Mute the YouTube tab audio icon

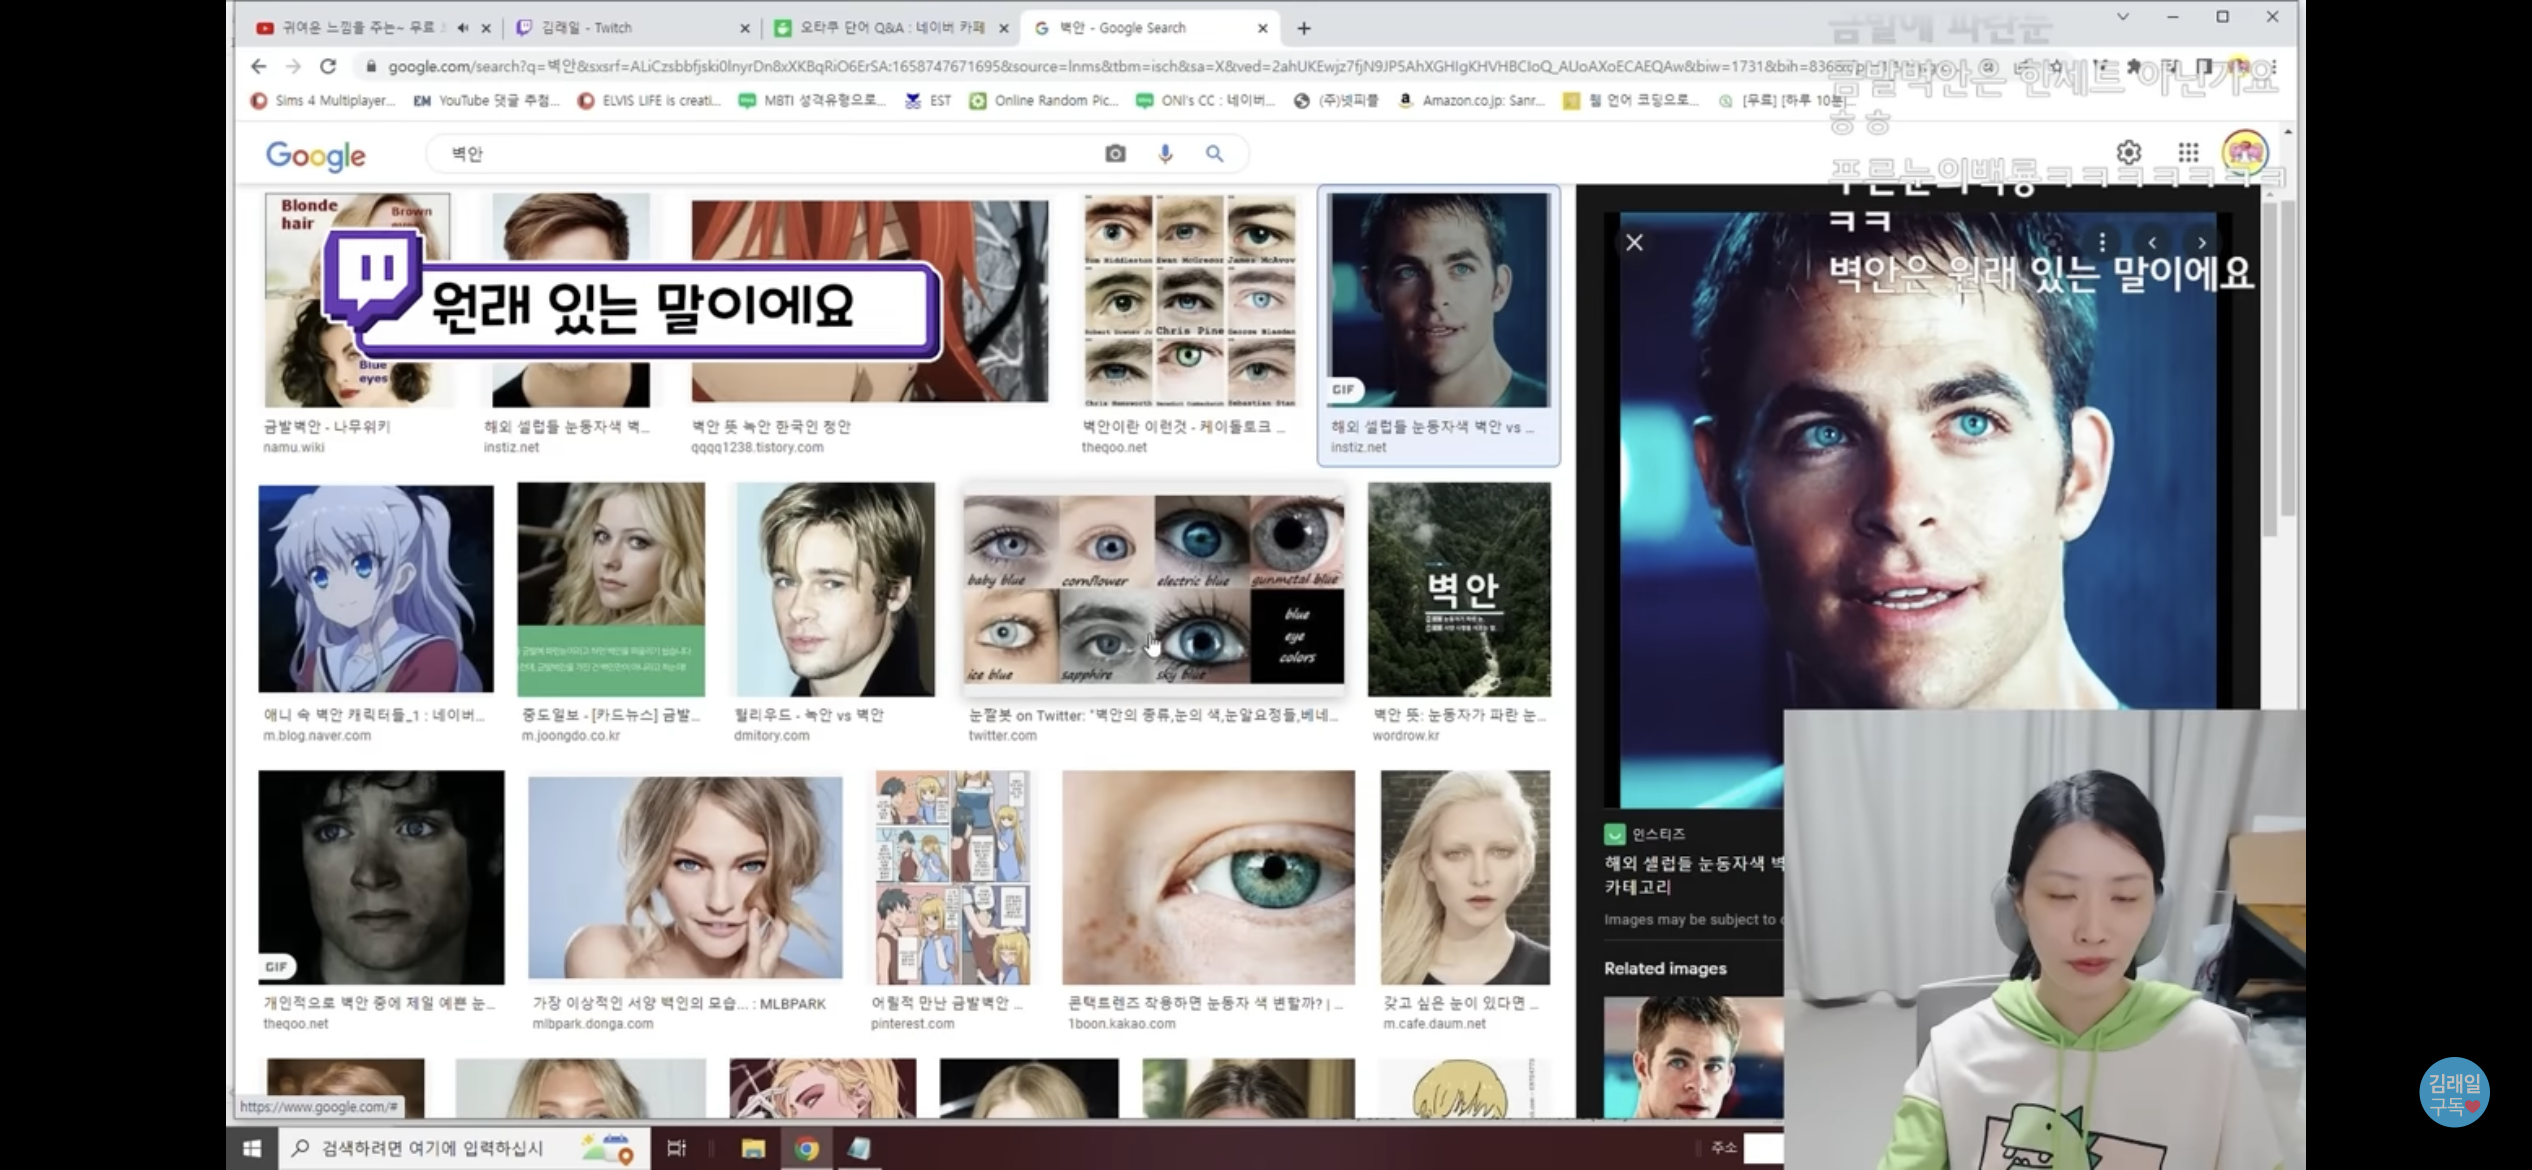[x=463, y=28]
